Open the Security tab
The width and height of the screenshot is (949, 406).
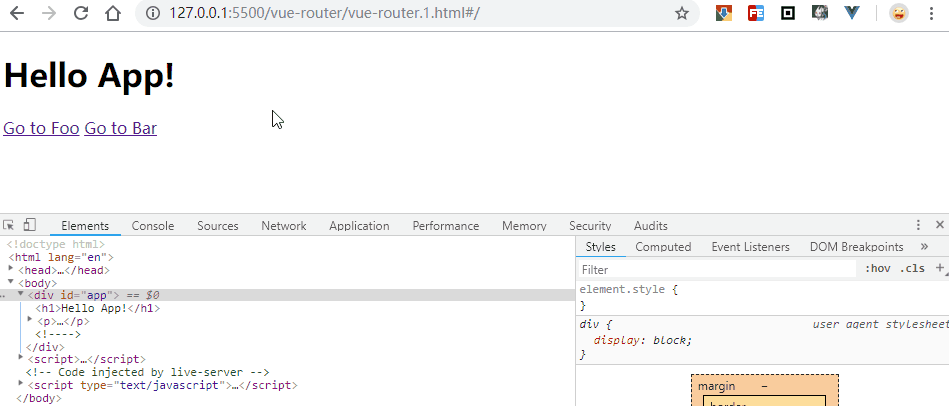tap(590, 226)
